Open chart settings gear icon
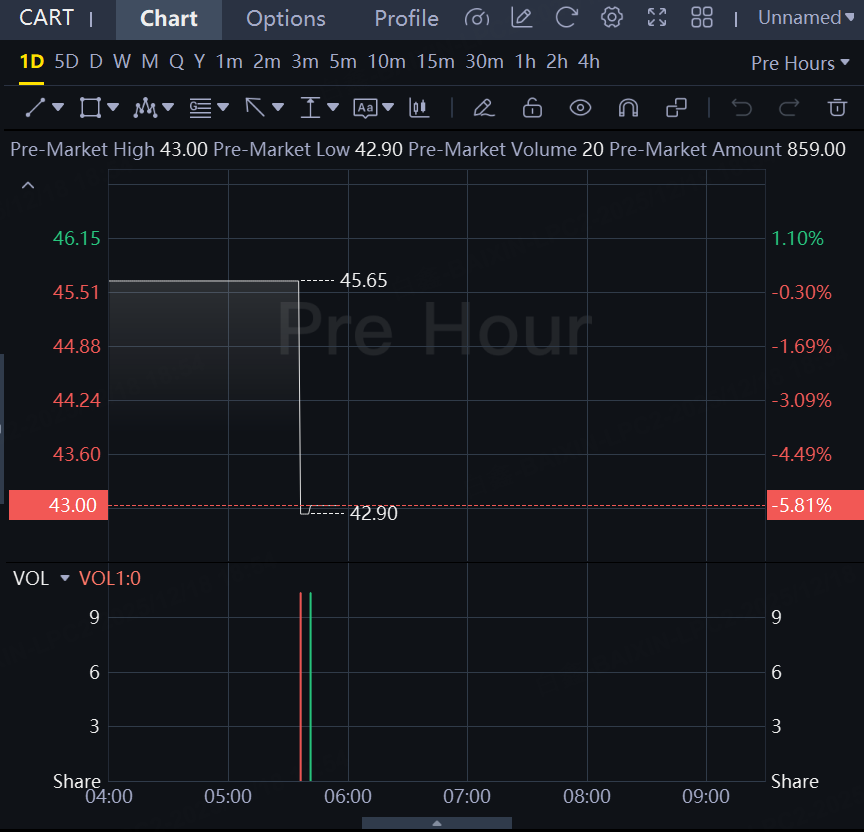This screenshot has height=832, width=864. pos(612,18)
